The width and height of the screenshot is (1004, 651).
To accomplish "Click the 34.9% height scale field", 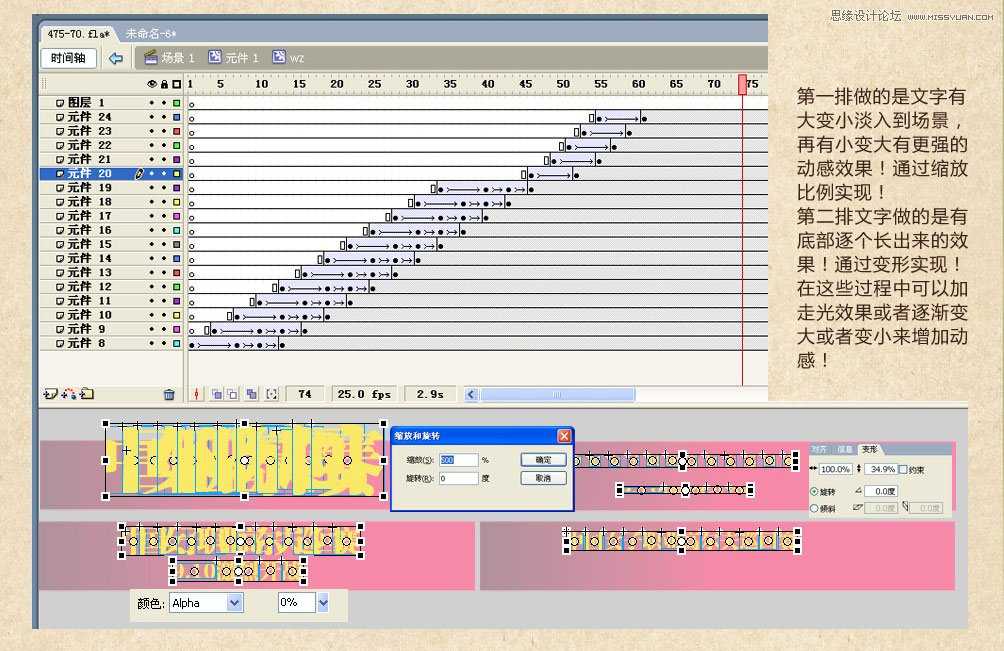I will [881, 469].
